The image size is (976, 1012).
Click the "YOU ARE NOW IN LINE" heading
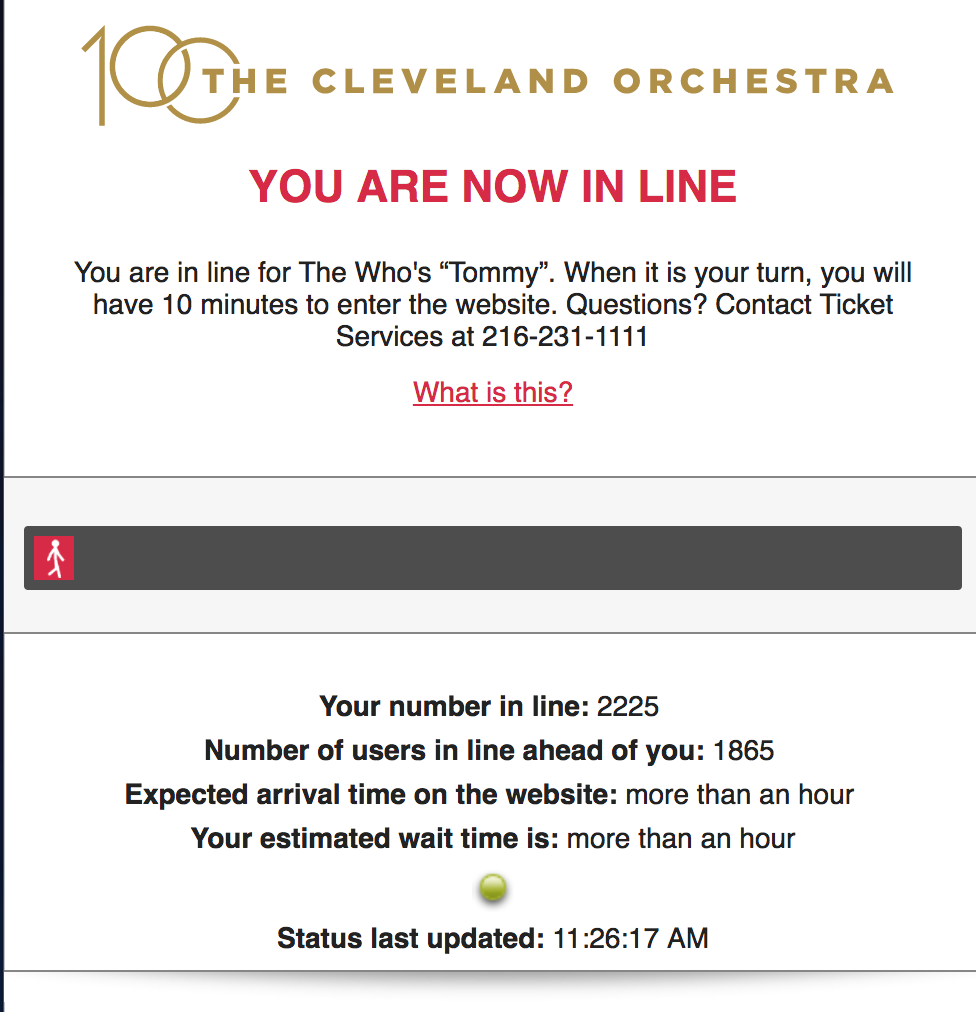pos(493,187)
